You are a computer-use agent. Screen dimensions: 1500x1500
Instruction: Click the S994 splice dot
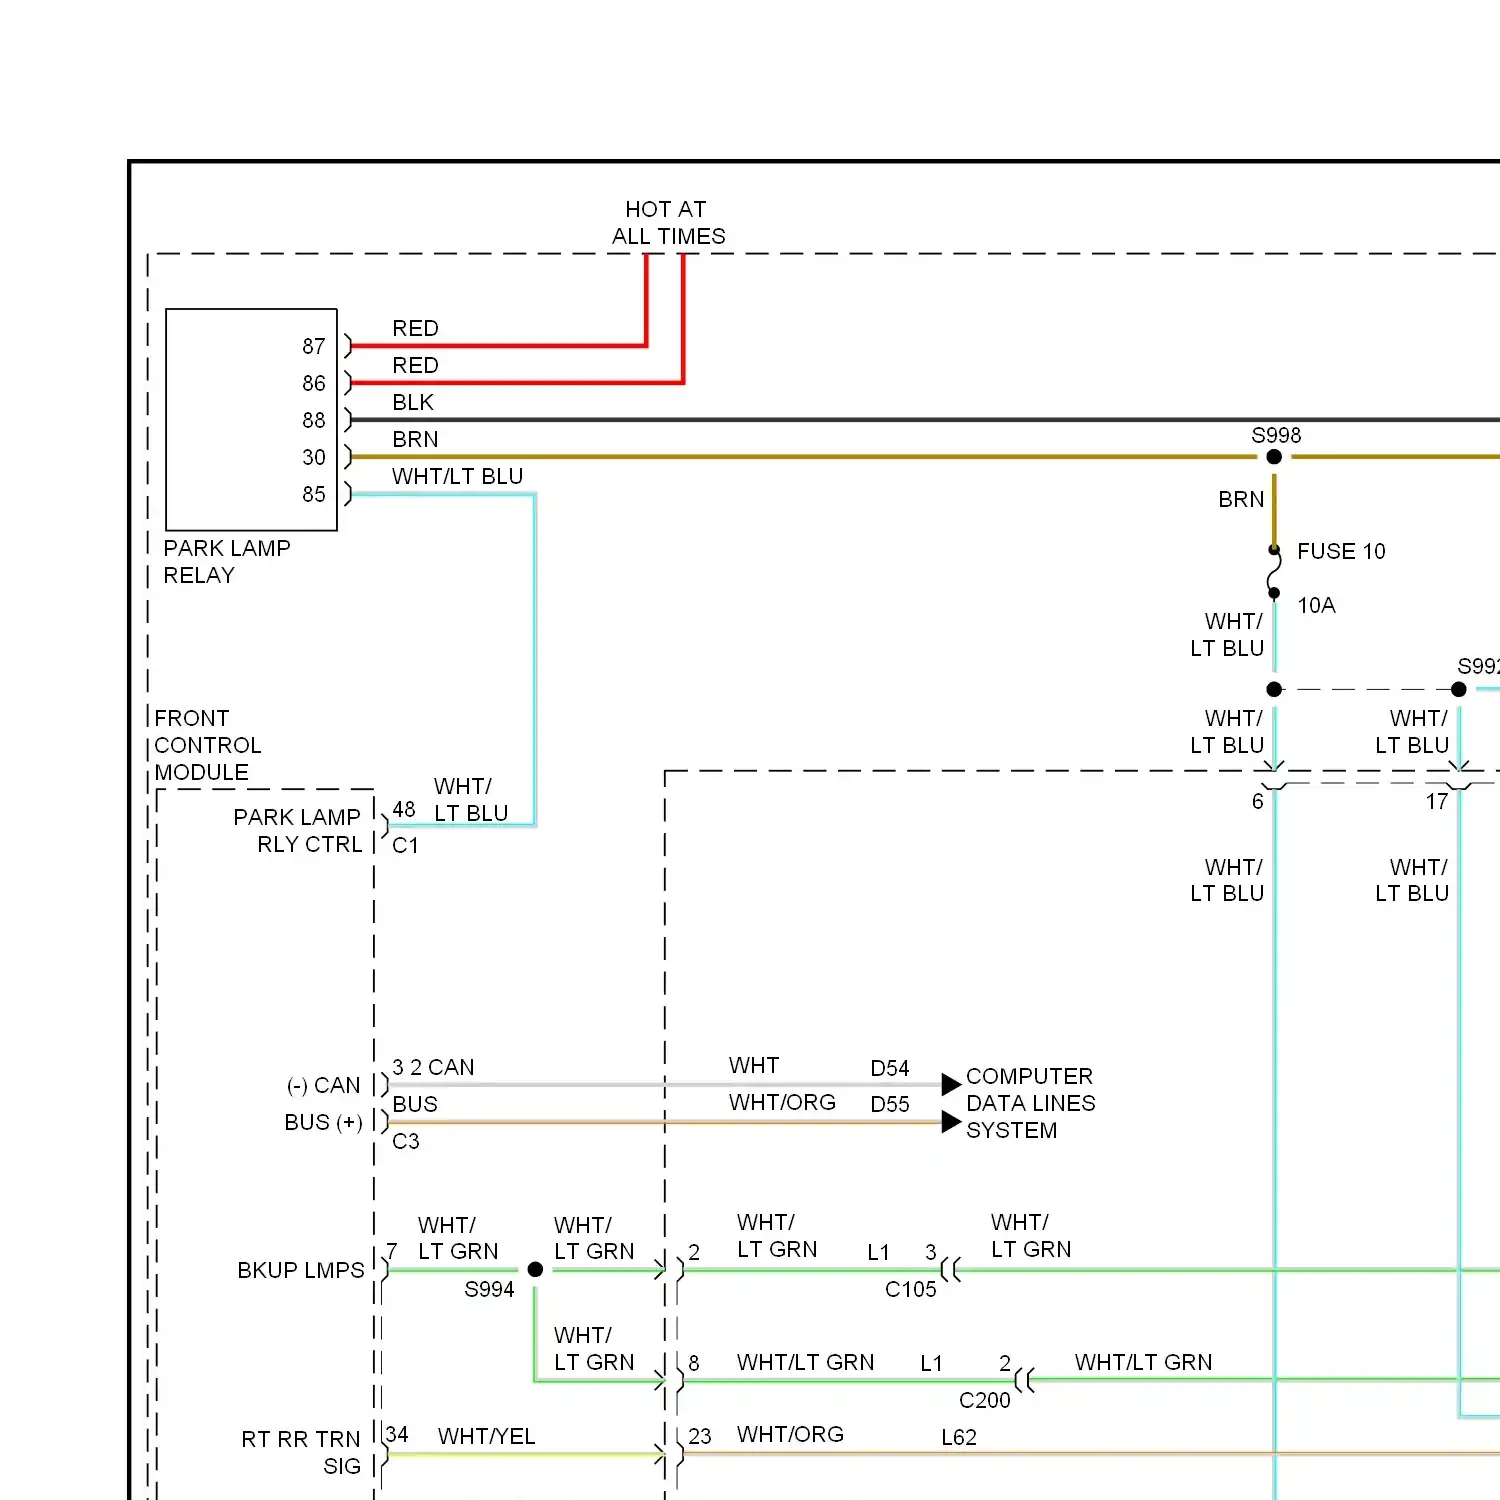(535, 1269)
